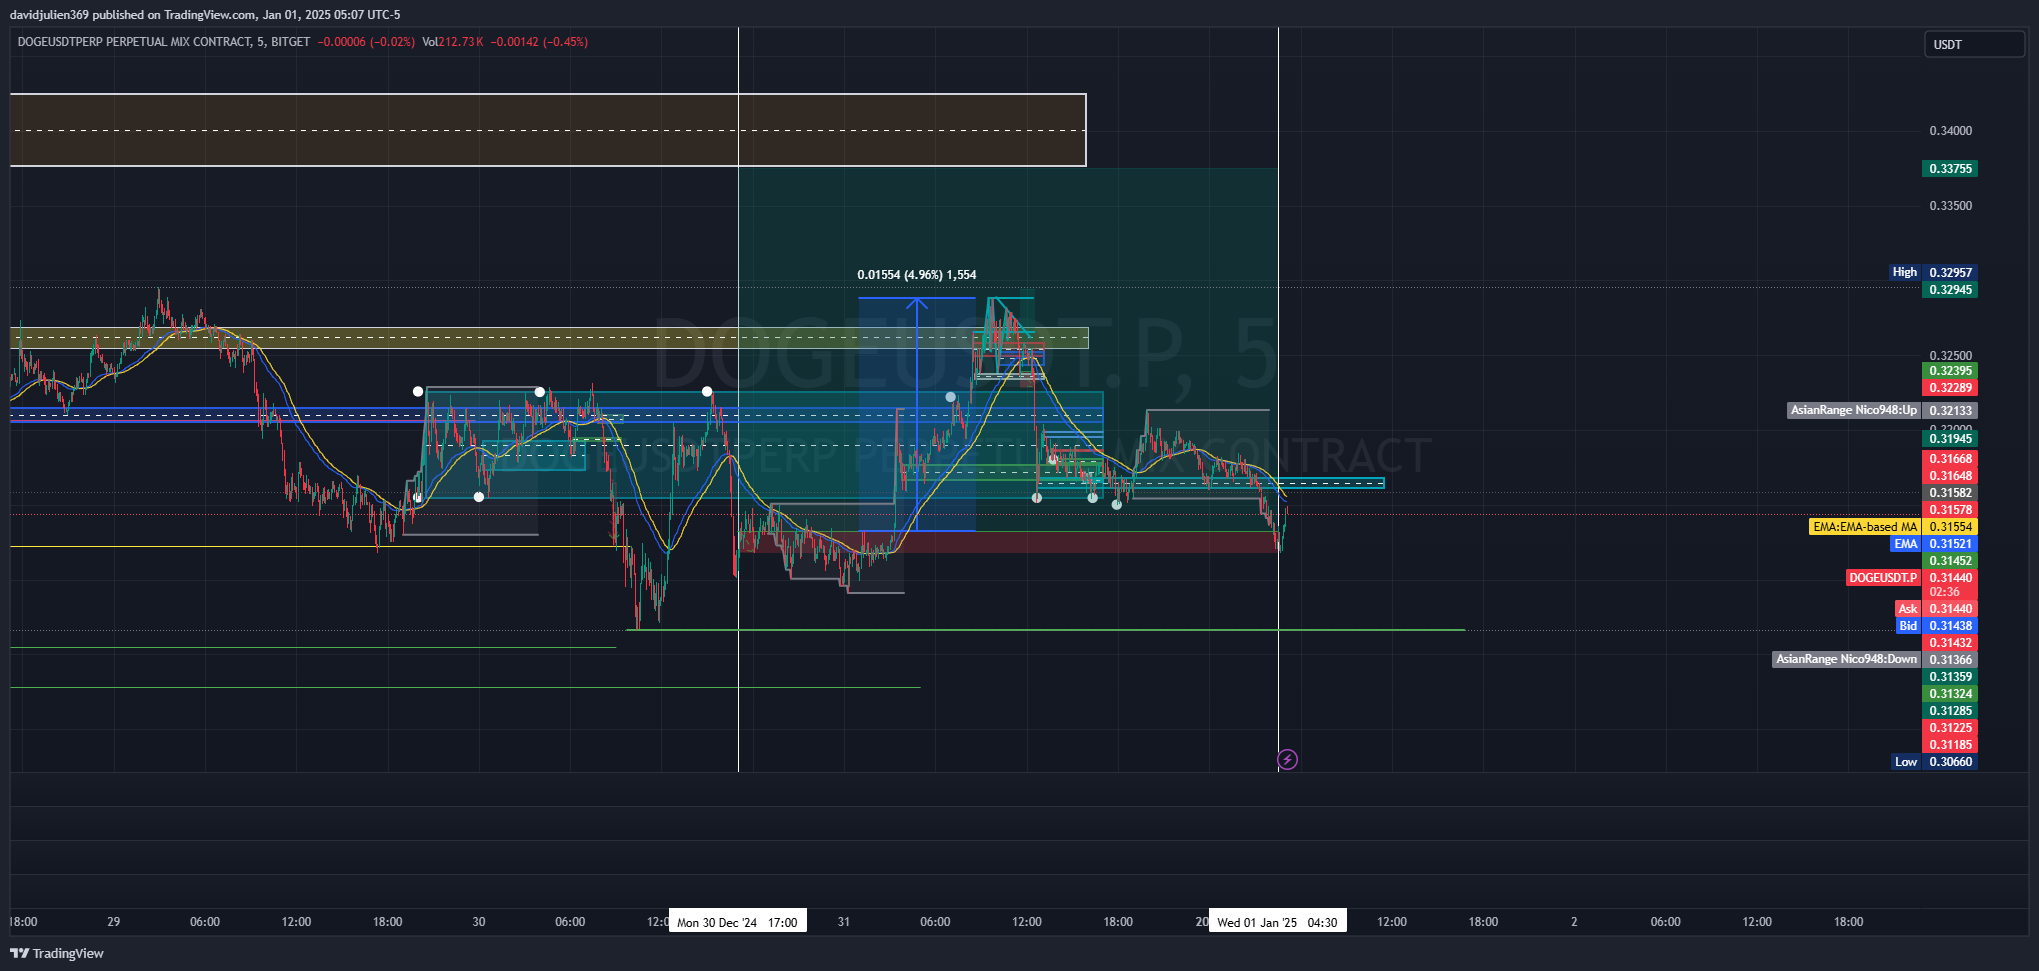Click the date 29 on the time axis
This screenshot has width=2039, height=971.
tap(113, 922)
